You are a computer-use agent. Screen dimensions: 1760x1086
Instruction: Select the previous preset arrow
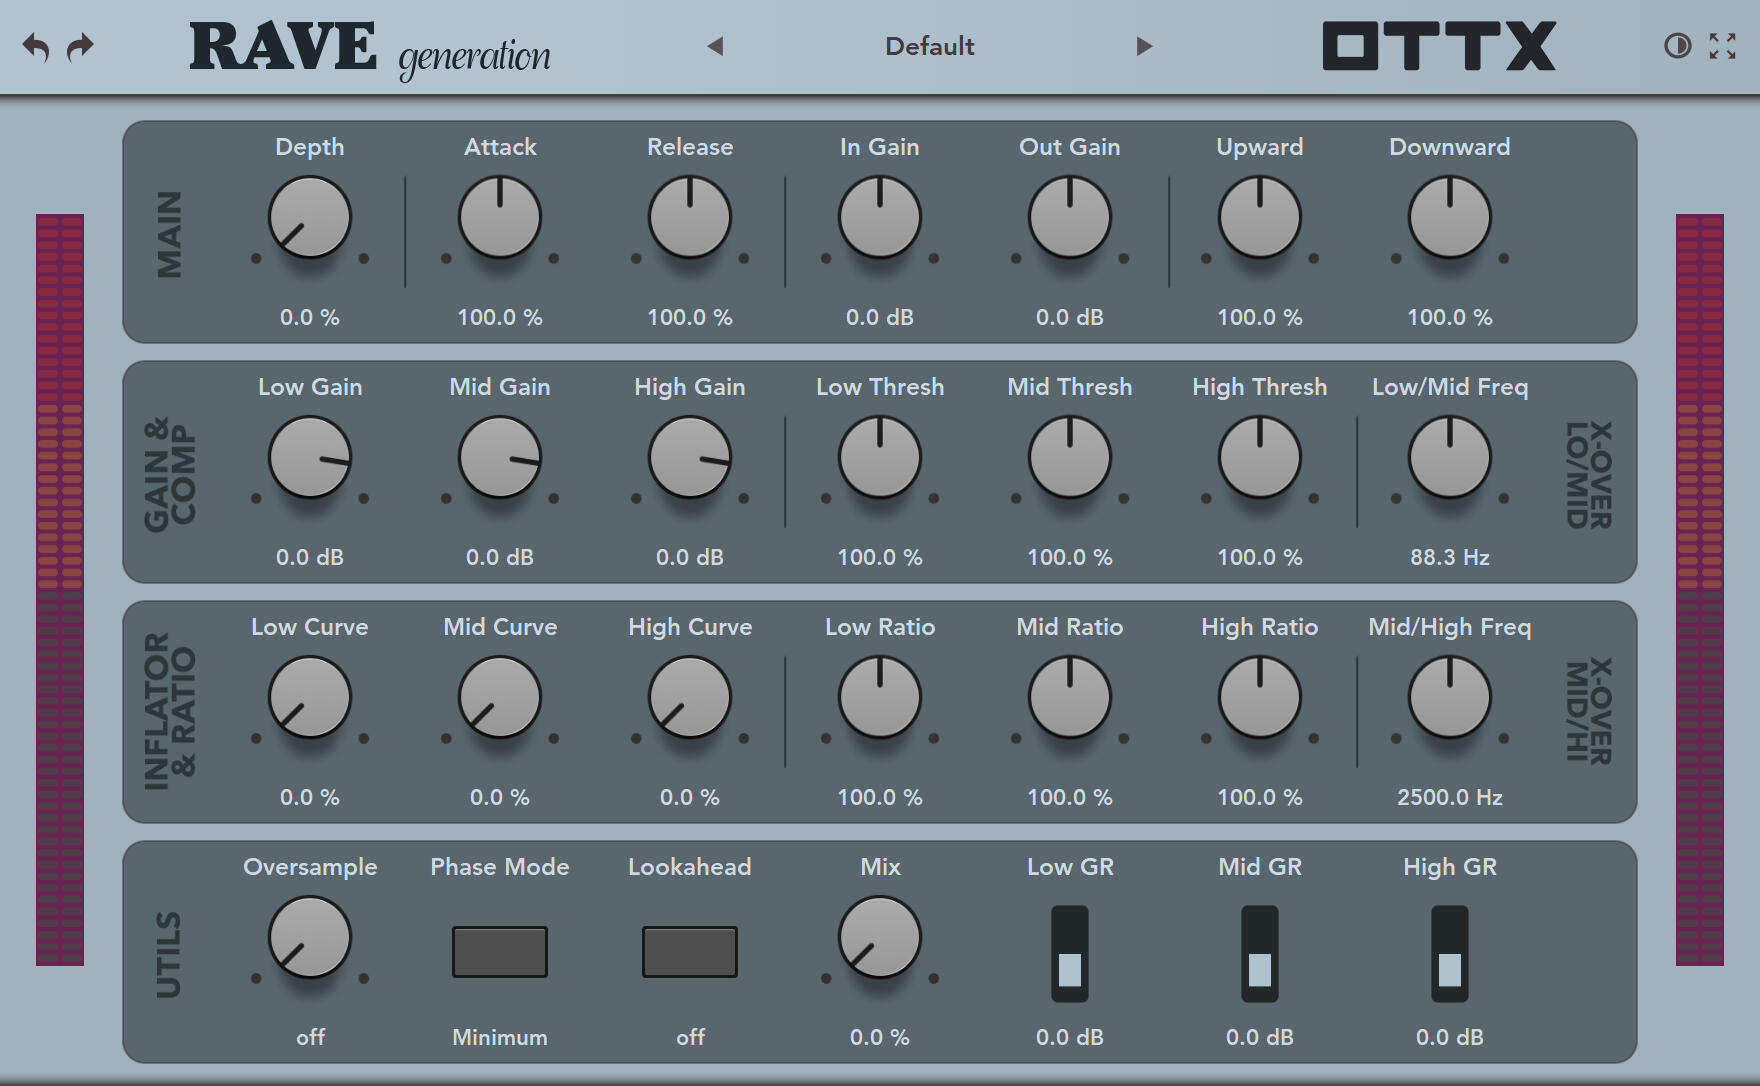tap(715, 46)
